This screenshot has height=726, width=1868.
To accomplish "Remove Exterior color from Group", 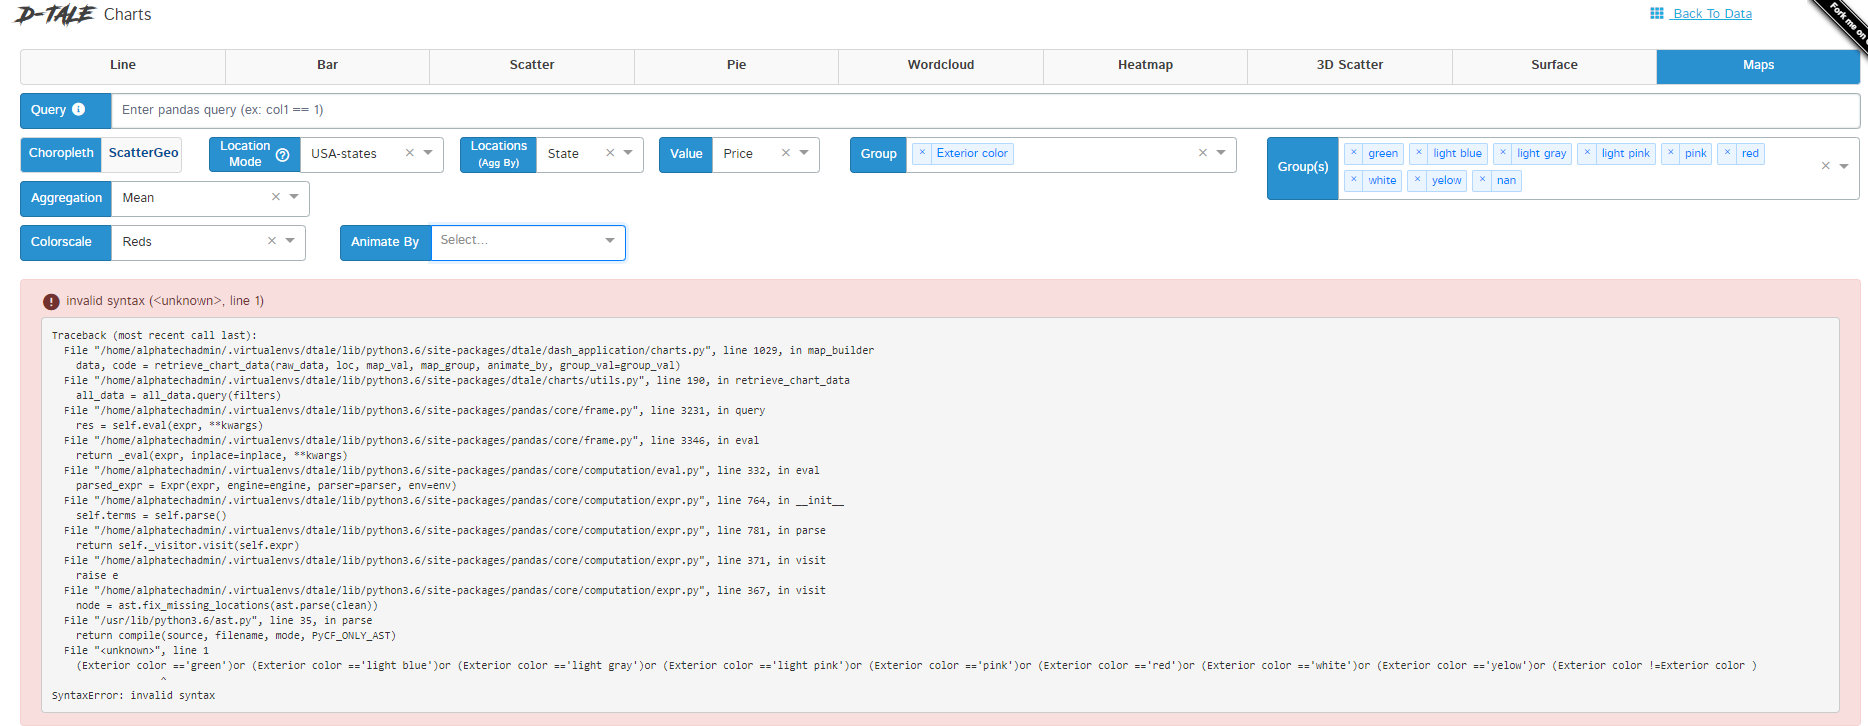I will 923,153.
